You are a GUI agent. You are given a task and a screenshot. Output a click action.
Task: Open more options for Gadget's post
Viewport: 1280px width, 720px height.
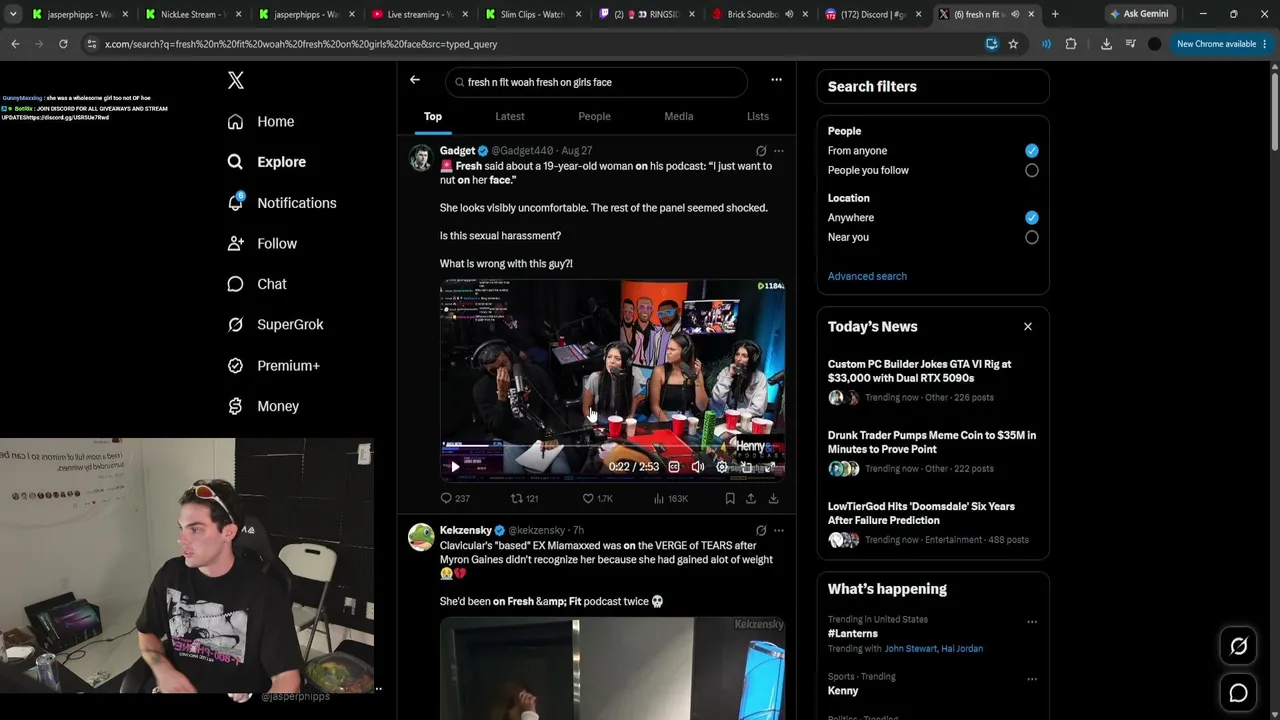[779, 151]
